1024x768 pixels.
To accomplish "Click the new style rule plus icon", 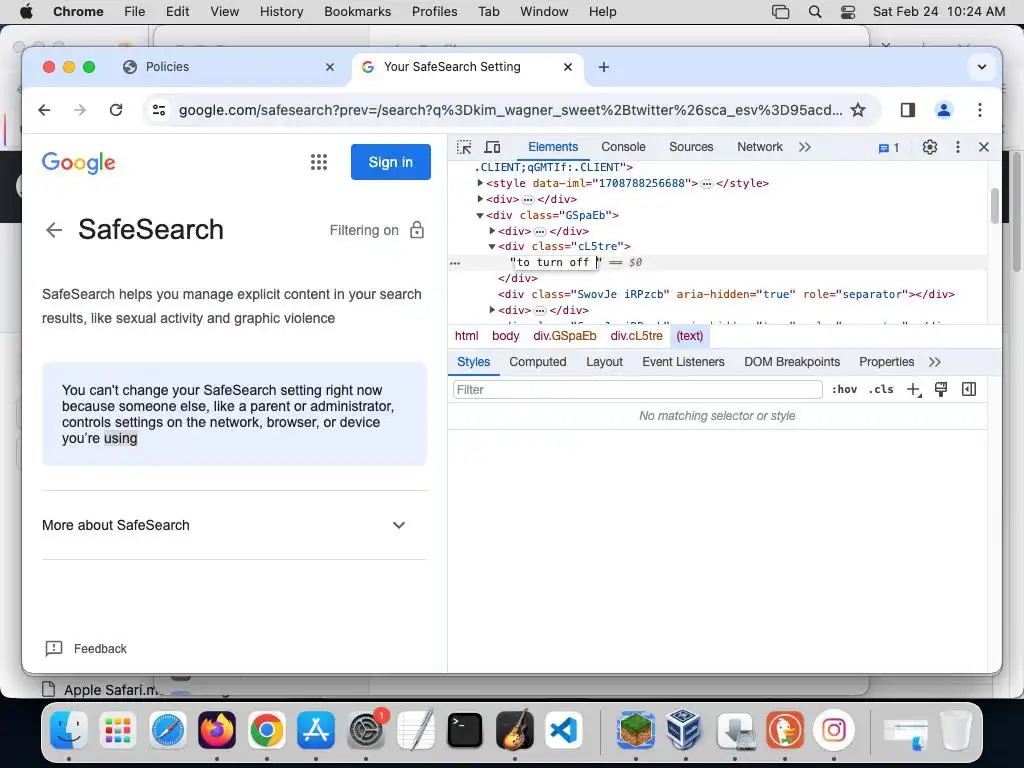I will click(914, 390).
